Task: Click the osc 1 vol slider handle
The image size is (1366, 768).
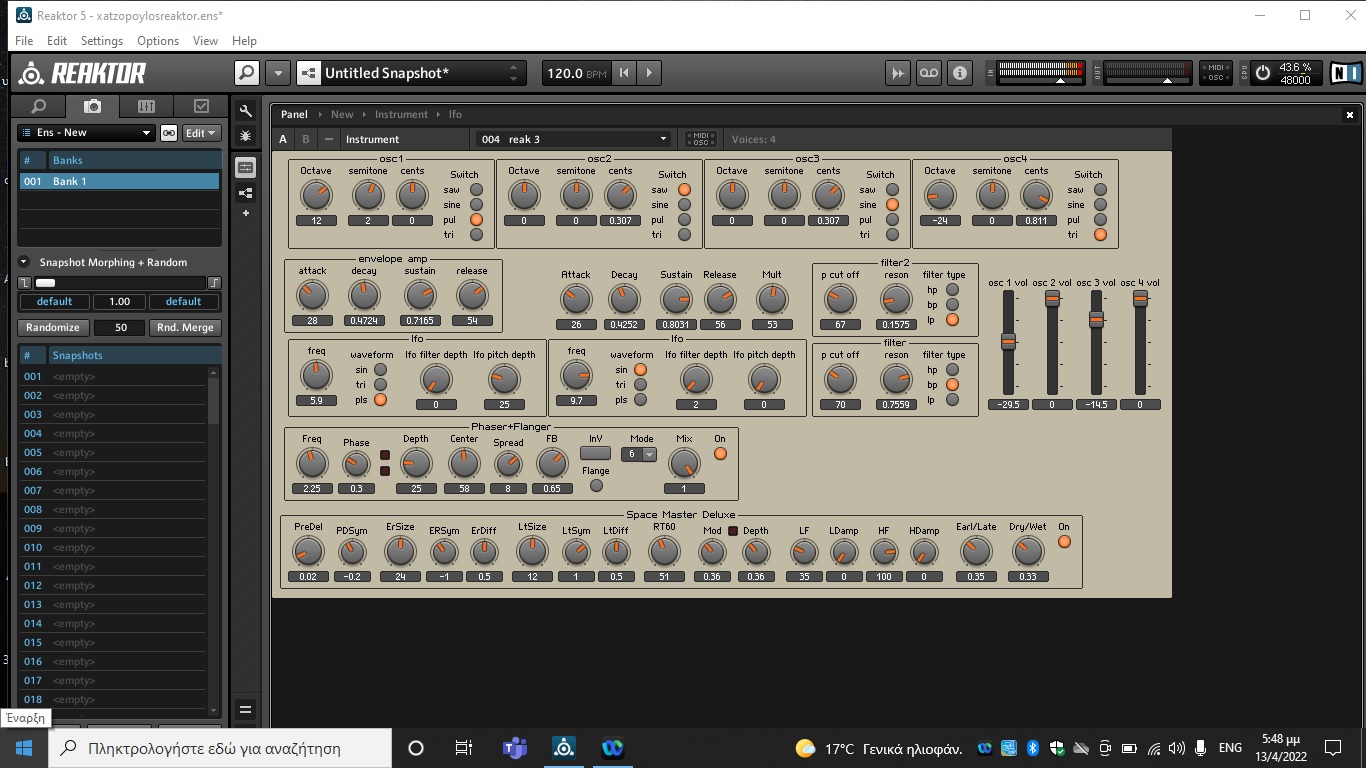Action: pyautogui.click(x=1008, y=342)
